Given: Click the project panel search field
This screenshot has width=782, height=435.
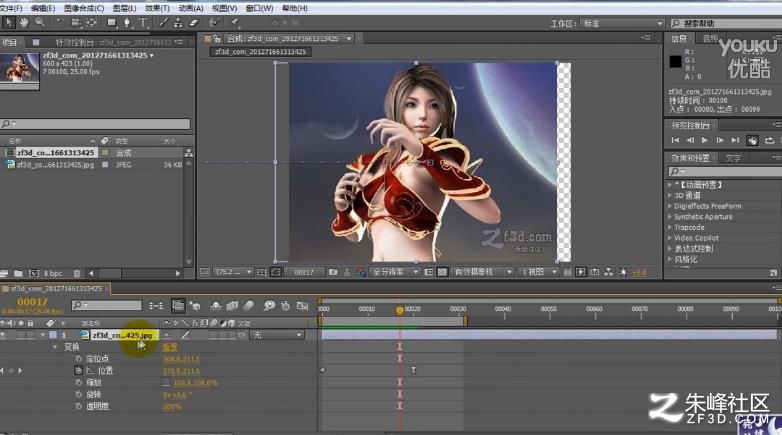Looking at the screenshot, I should click(x=95, y=123).
